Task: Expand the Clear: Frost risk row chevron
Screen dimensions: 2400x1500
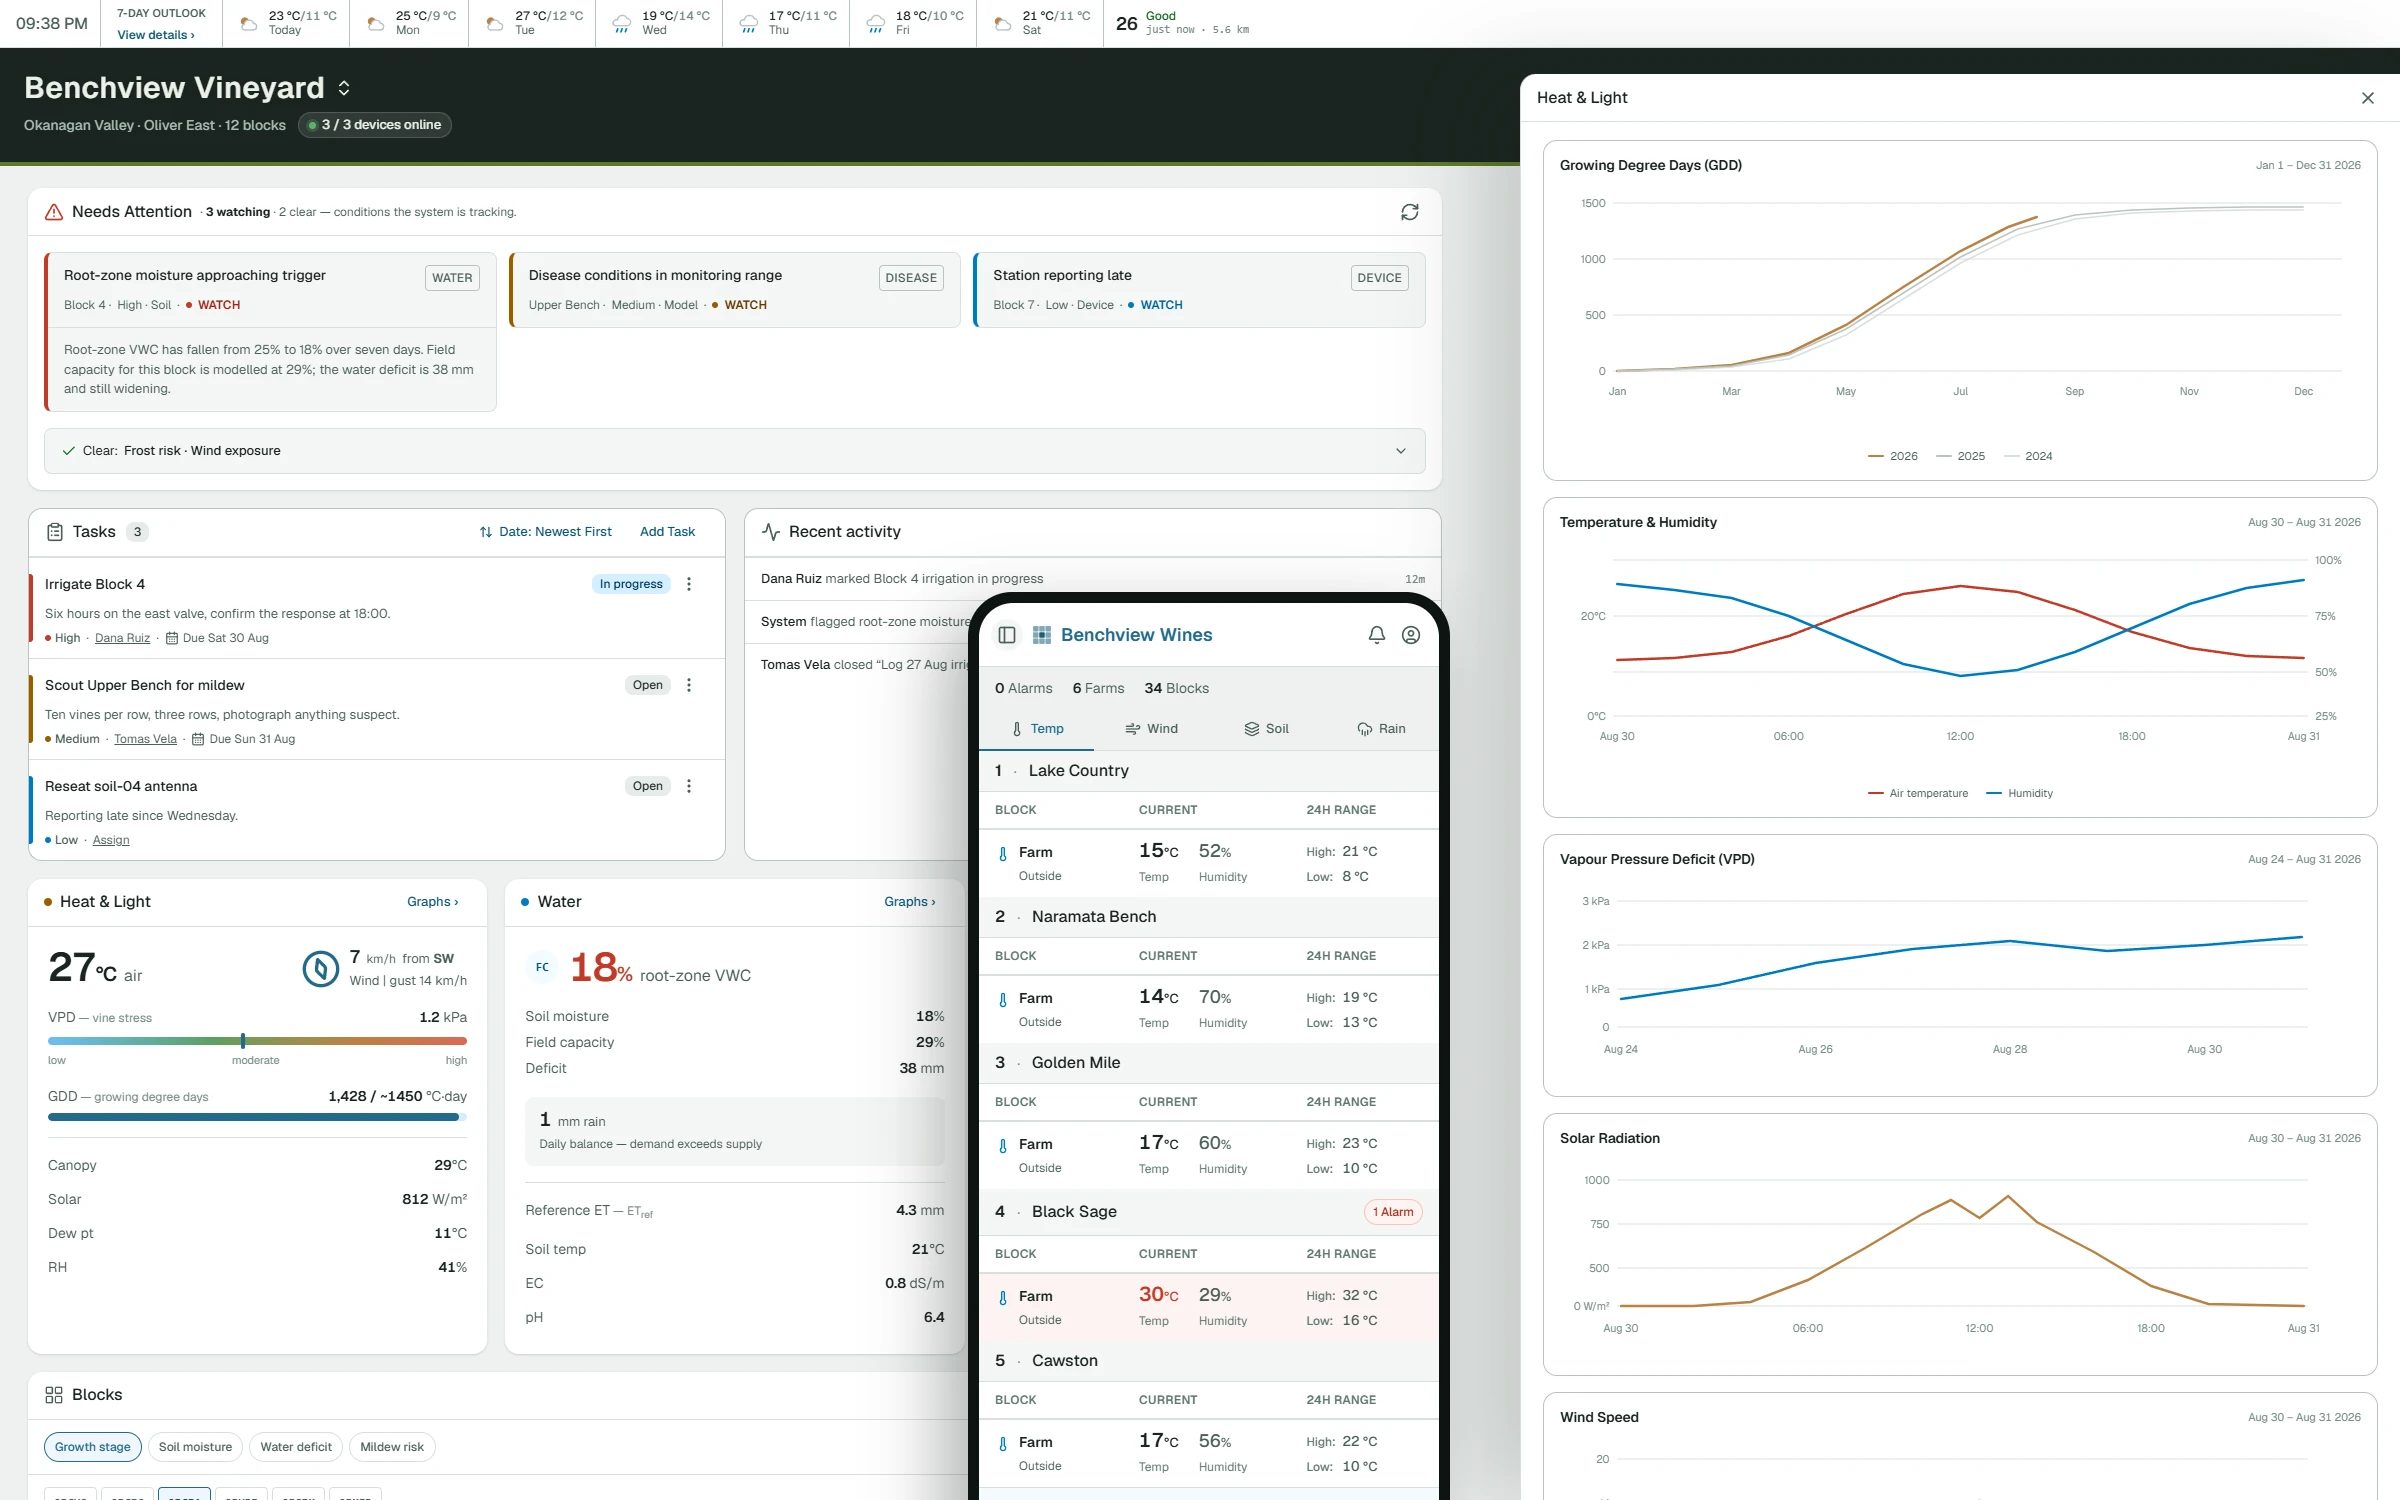Action: (1401, 451)
